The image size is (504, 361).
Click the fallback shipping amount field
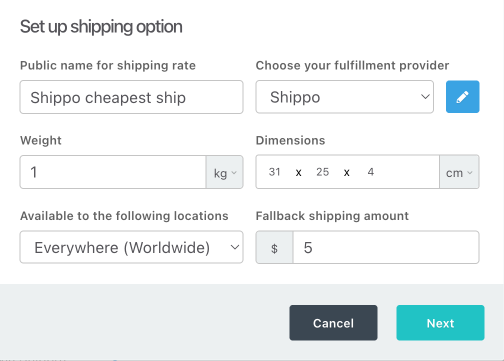(386, 247)
